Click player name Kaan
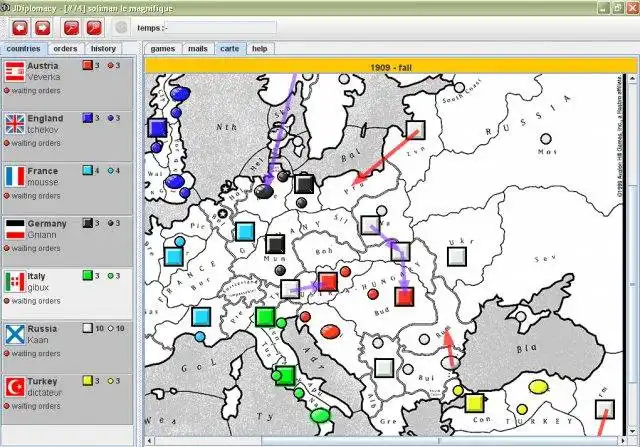The height and width of the screenshot is (447, 640). click(x=38, y=340)
